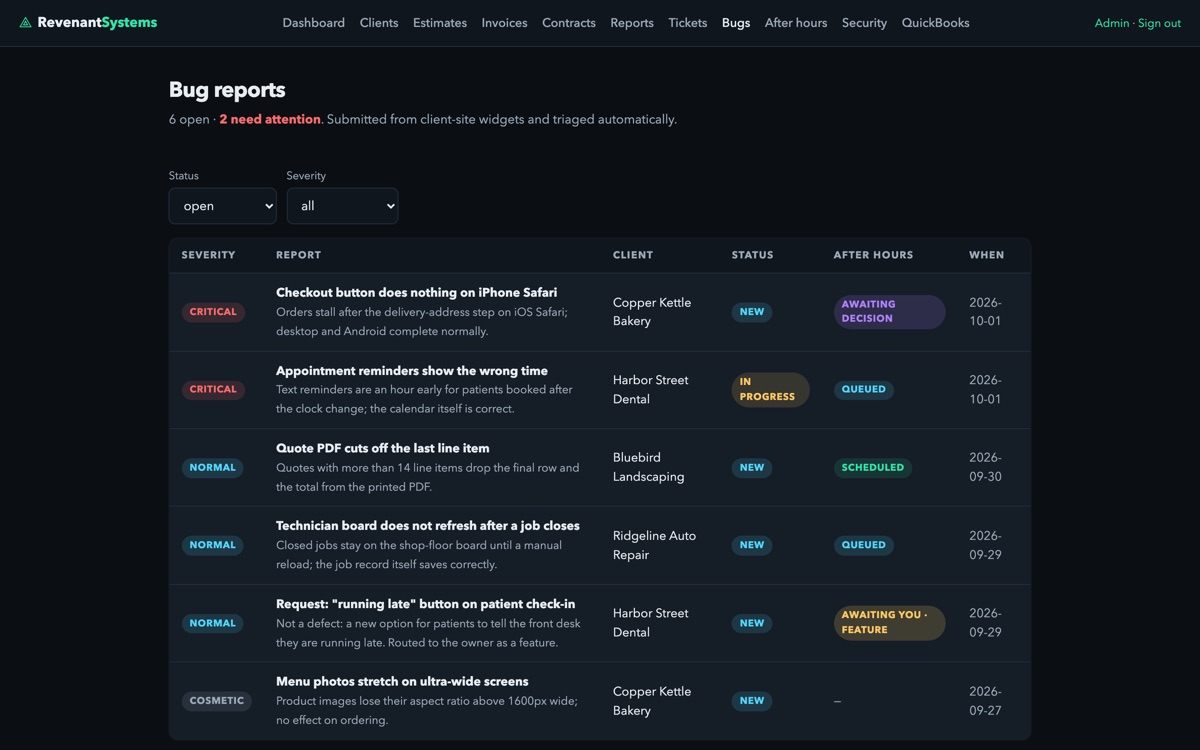Open 'Technician board does not refresh' report

coord(428,525)
